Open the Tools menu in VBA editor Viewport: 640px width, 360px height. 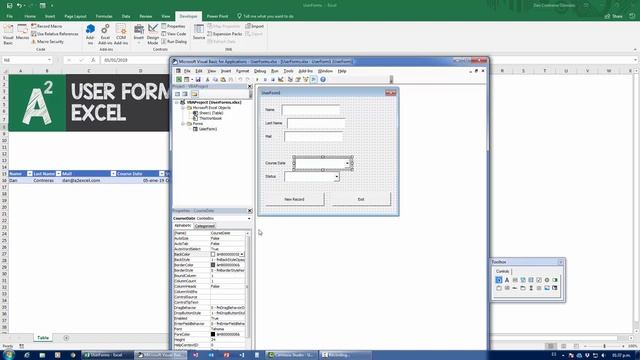(x=288, y=71)
